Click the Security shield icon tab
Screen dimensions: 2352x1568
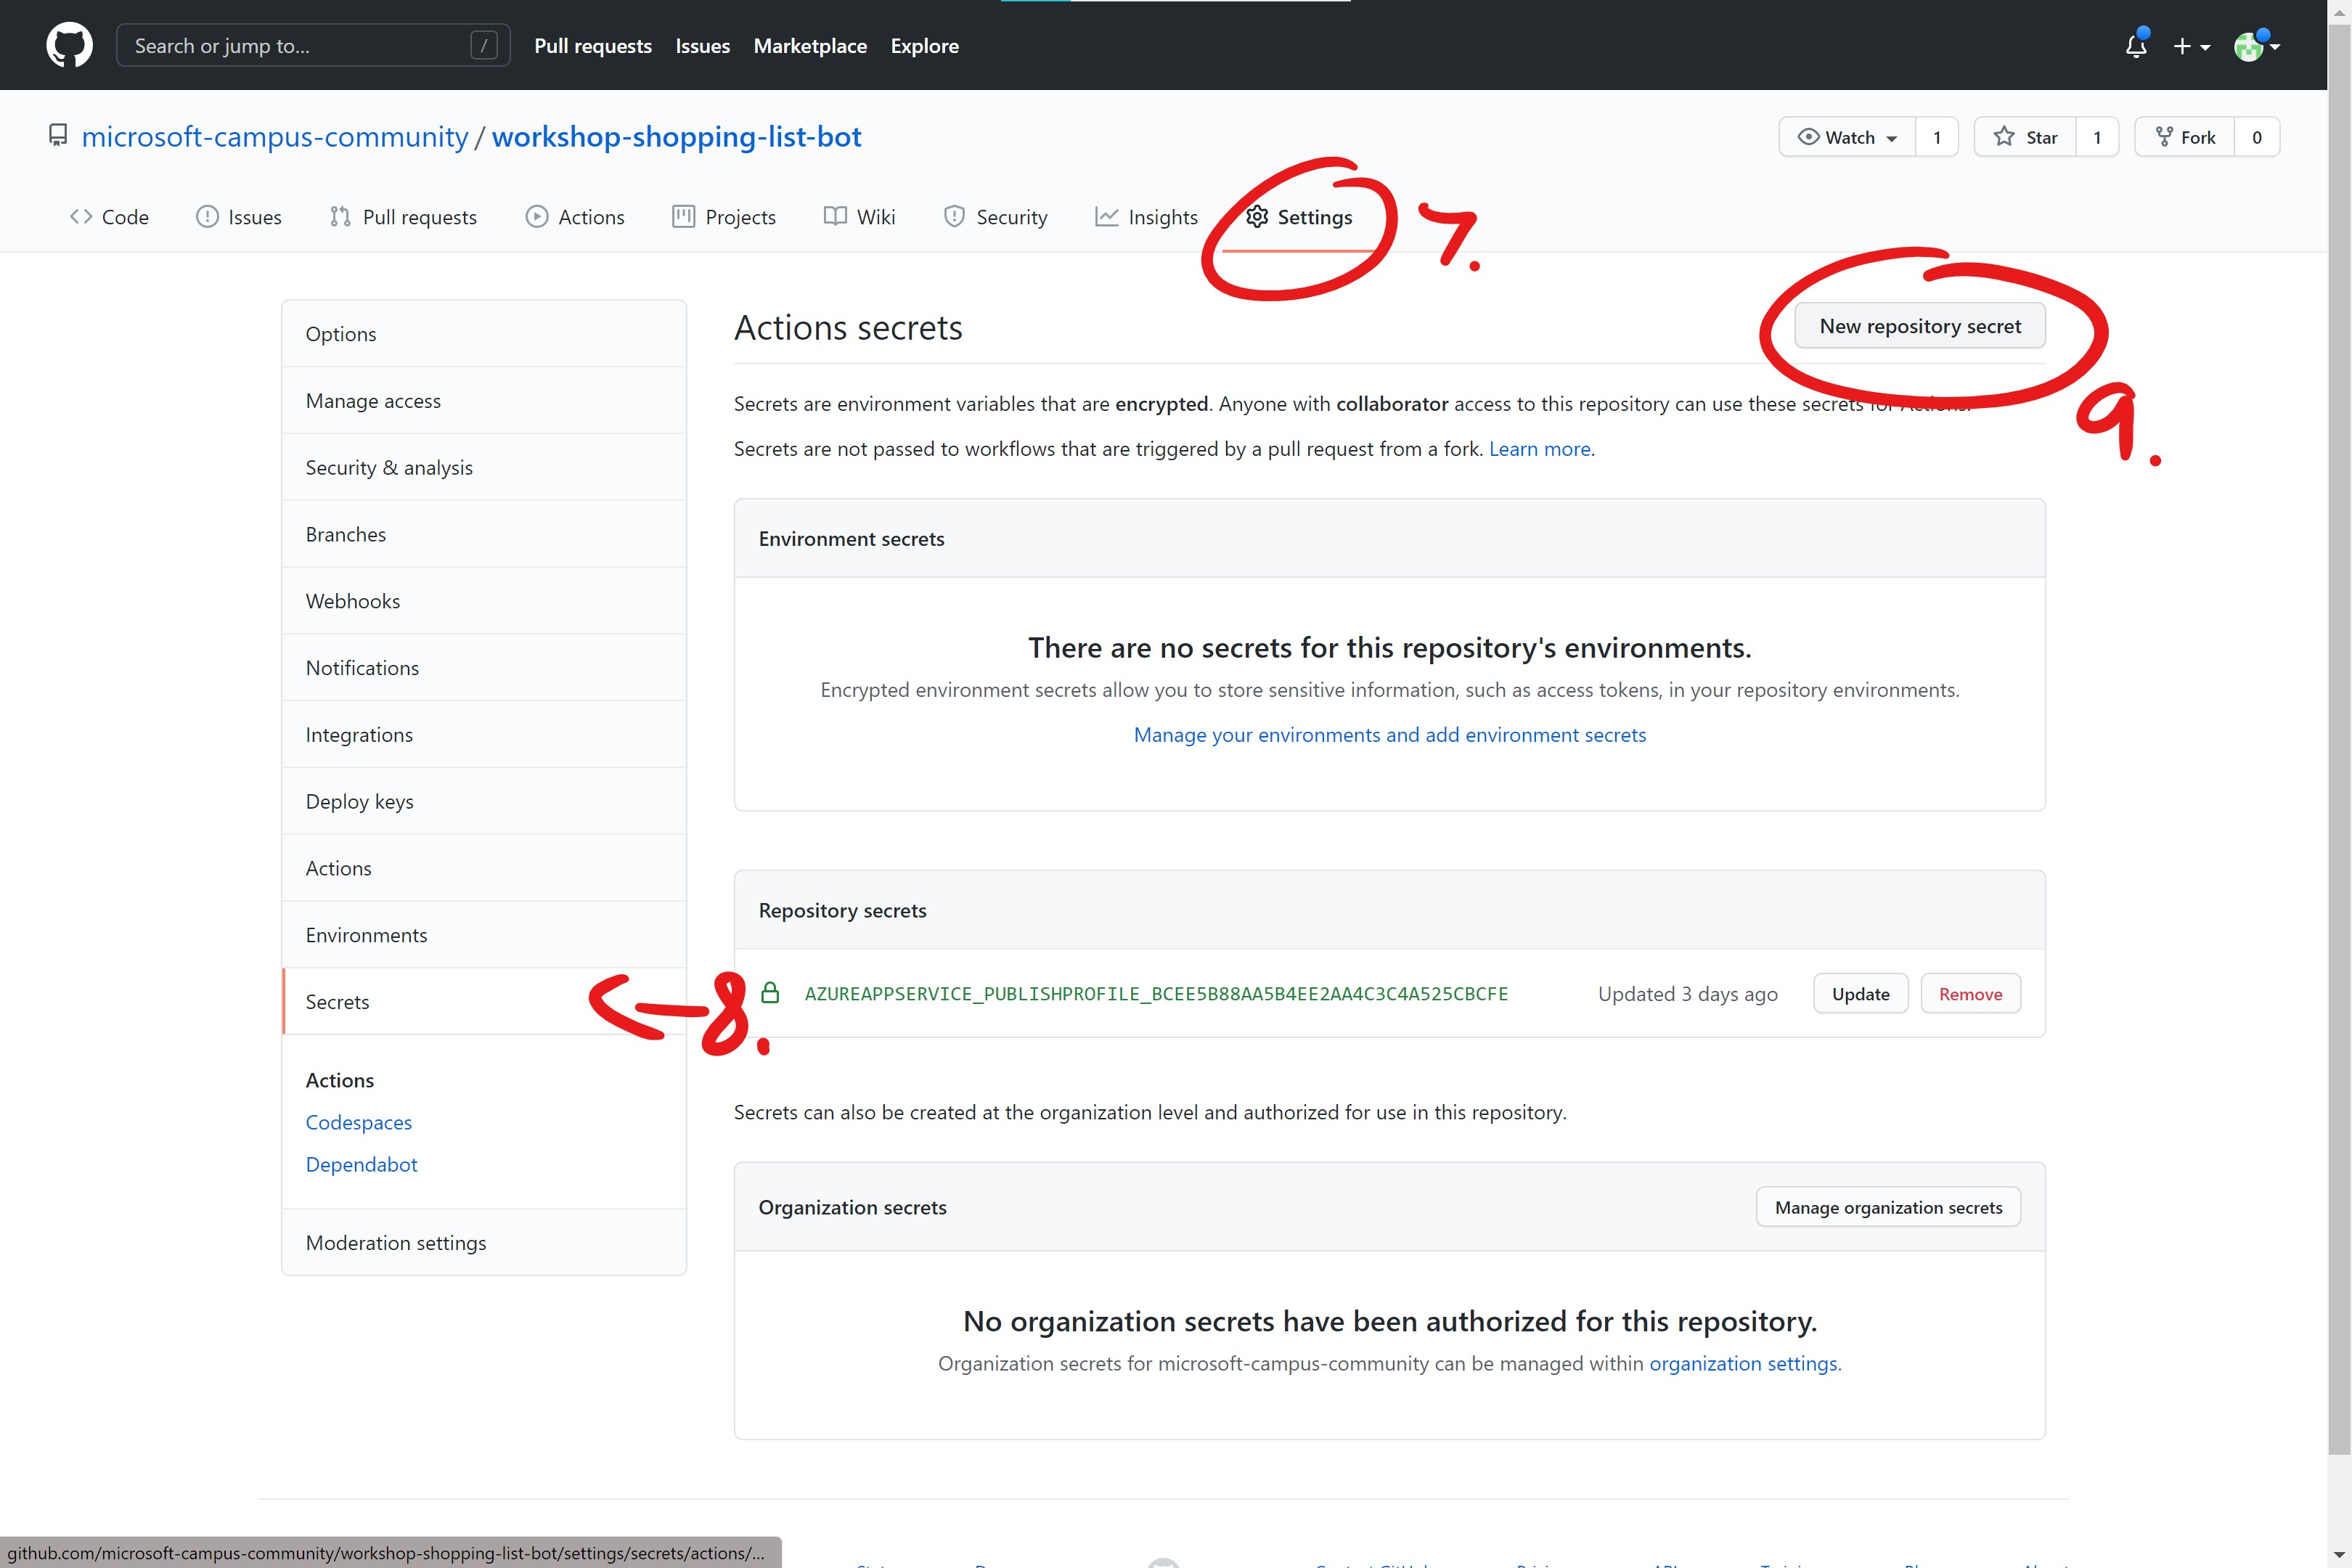point(995,217)
